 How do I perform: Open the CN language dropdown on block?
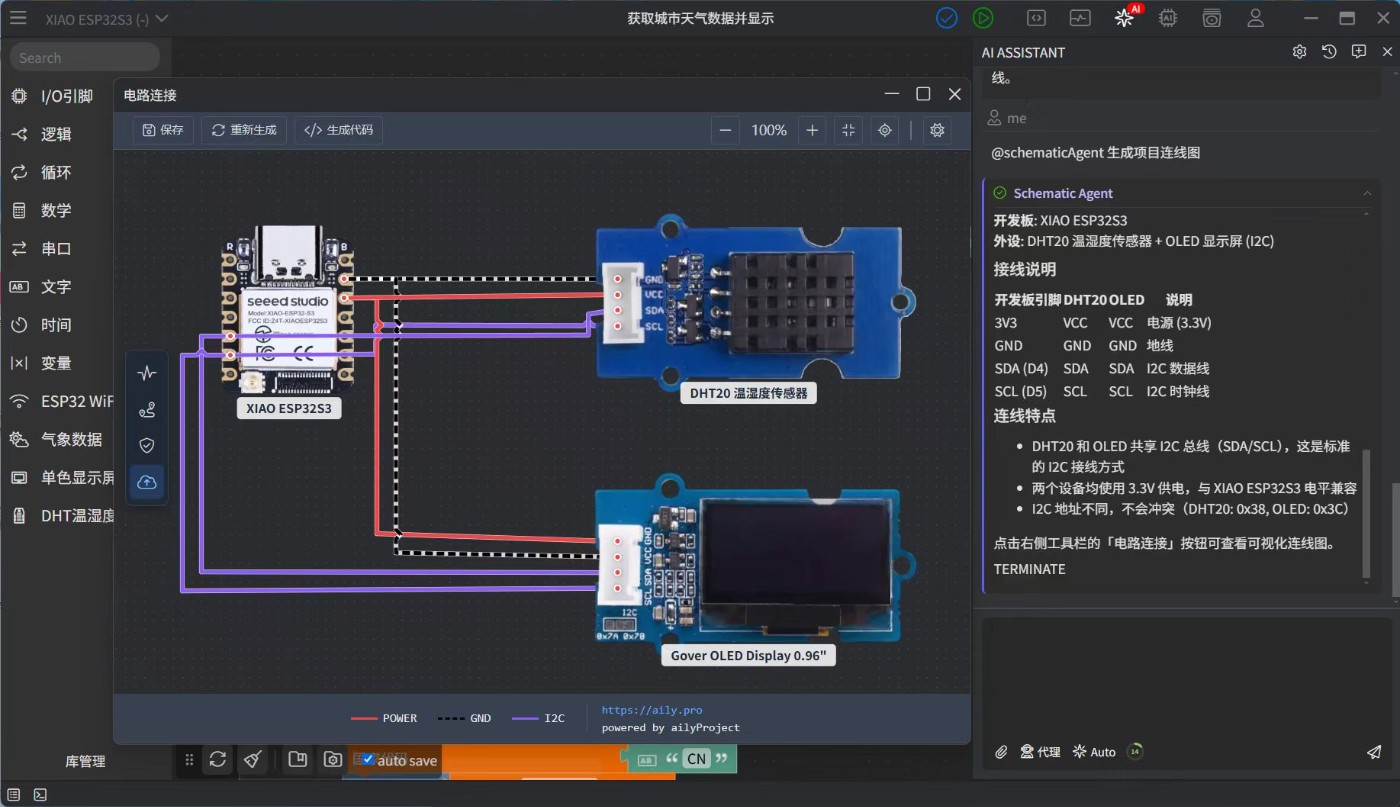pyautogui.click(x=696, y=759)
